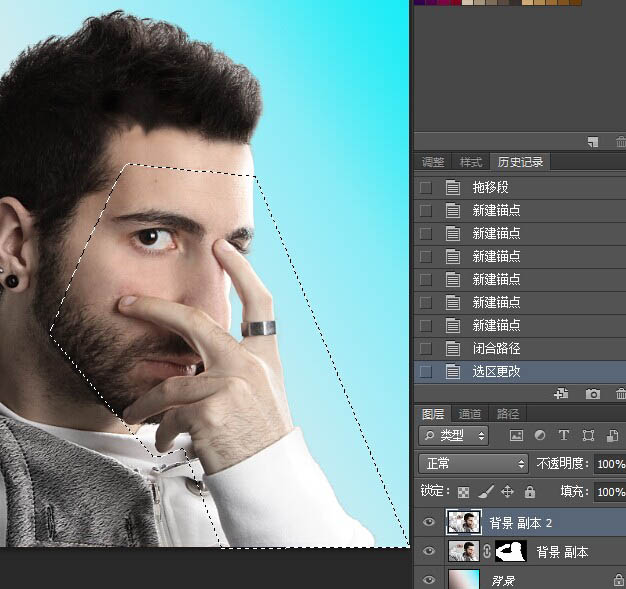Pick the magenta swatch

click(x=443, y=2)
